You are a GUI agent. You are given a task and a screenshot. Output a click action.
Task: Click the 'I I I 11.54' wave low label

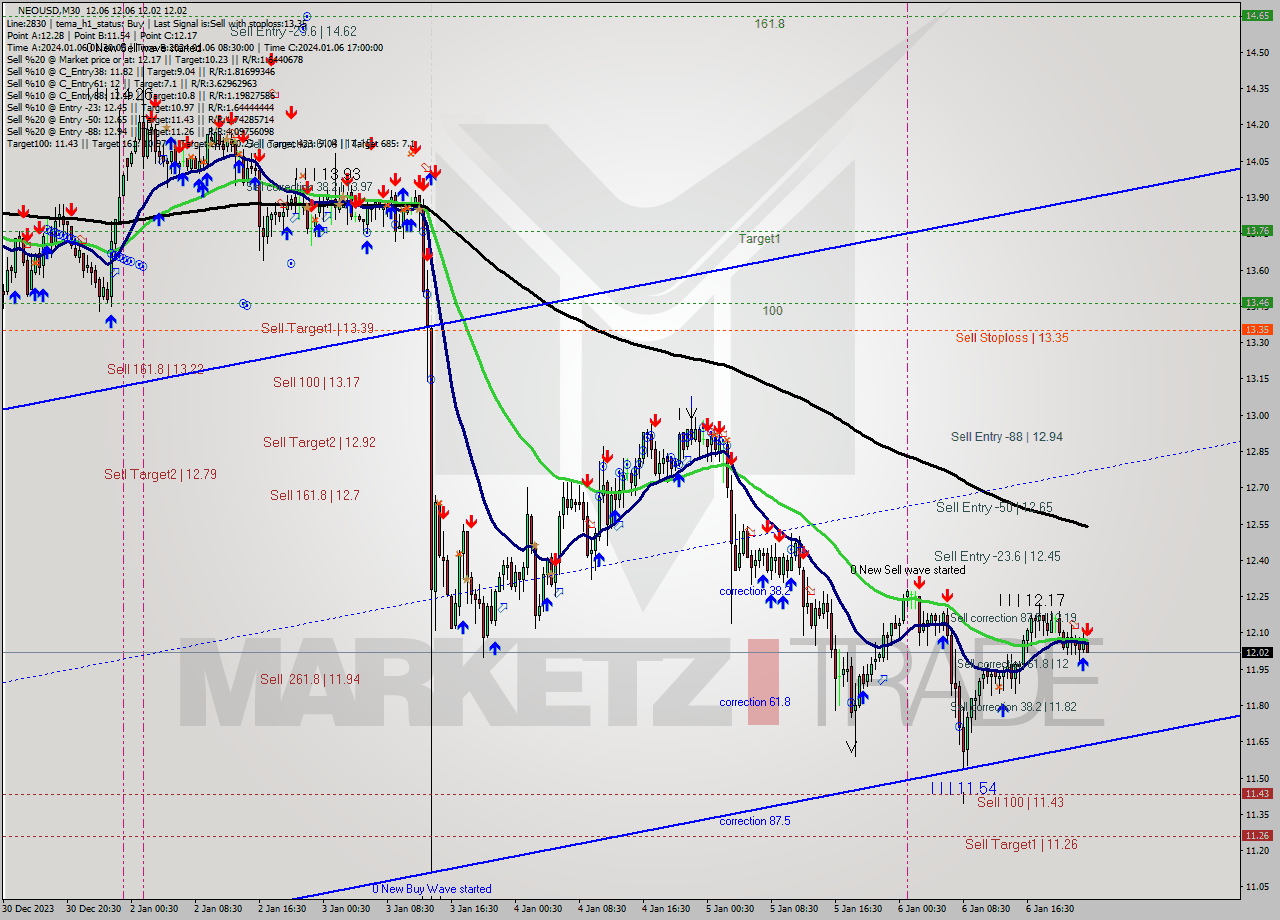tap(963, 788)
